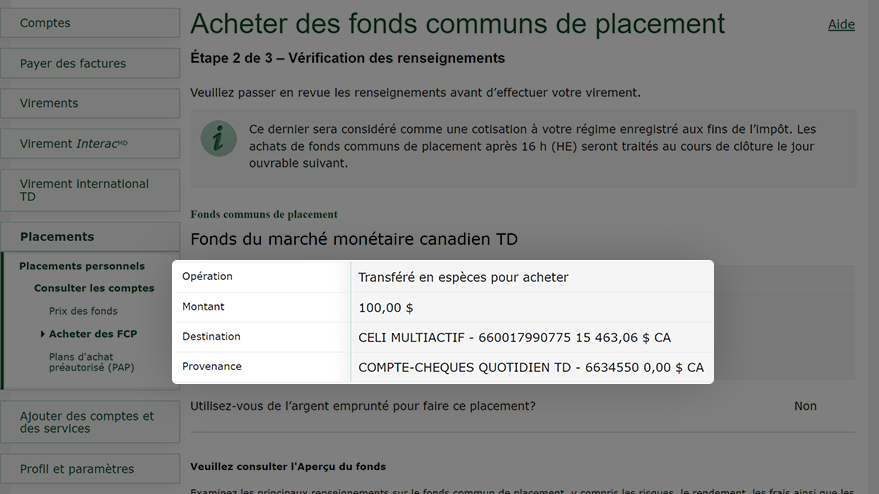This screenshot has width=879, height=494.
Task: Click the amount 100,00 $
Action: tap(386, 307)
